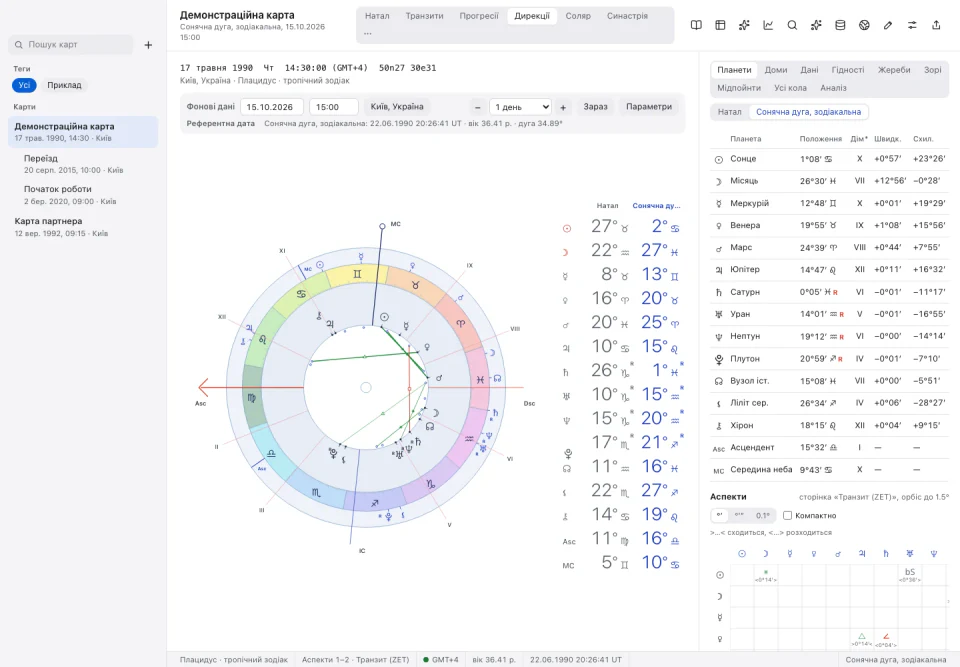Click the Зараз button
Viewport: 960px width, 667px height.
click(x=595, y=107)
